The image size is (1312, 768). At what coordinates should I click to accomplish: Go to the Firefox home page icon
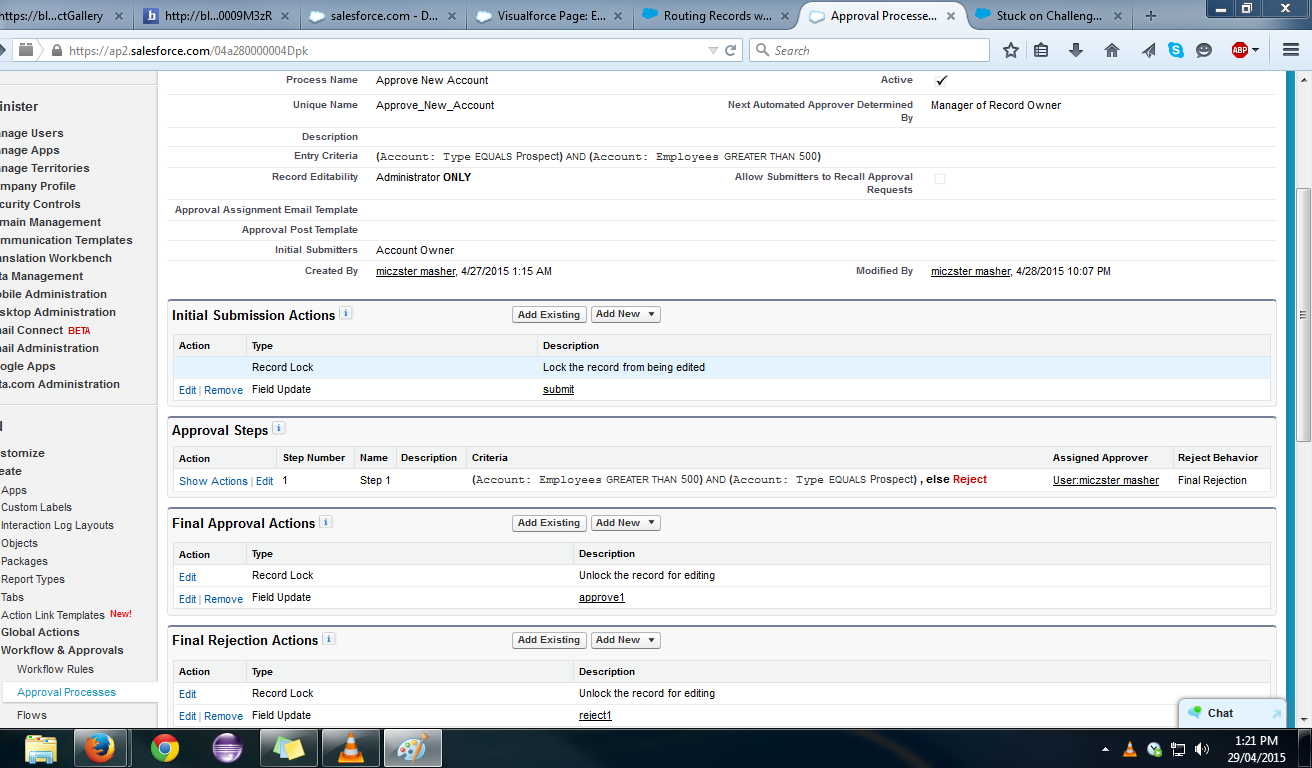1112,50
